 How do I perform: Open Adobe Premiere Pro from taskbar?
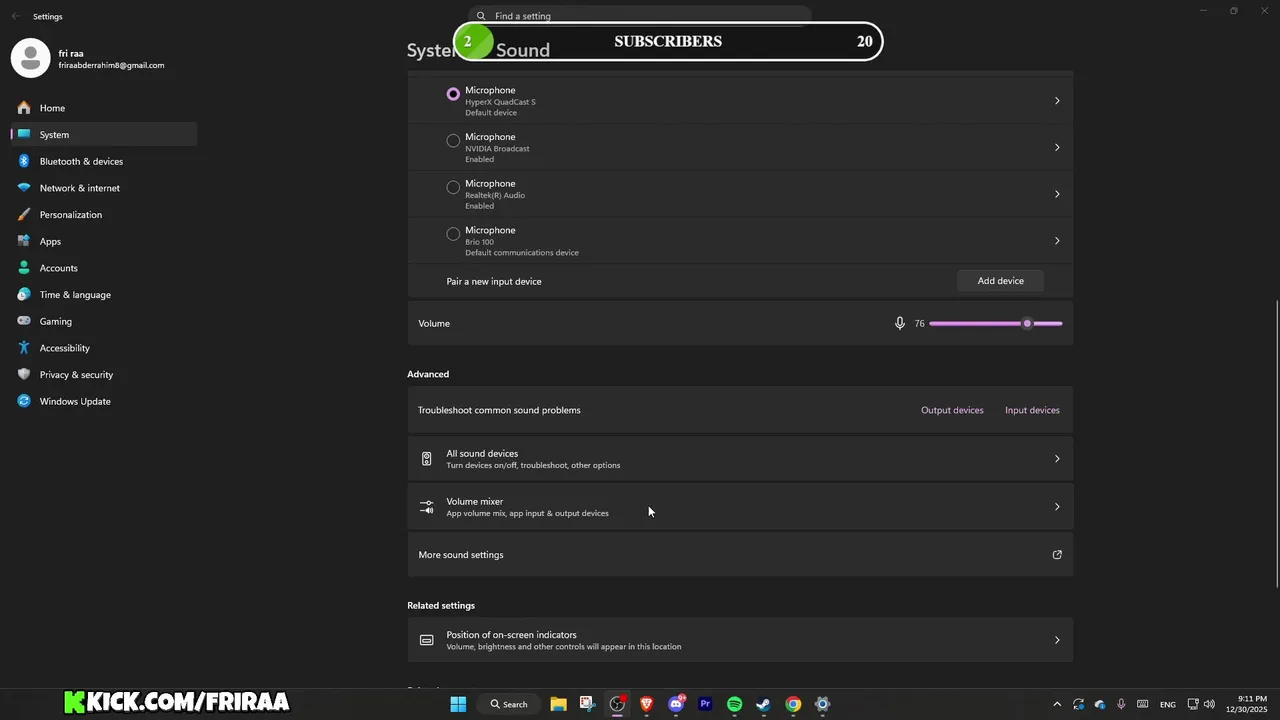tap(705, 704)
